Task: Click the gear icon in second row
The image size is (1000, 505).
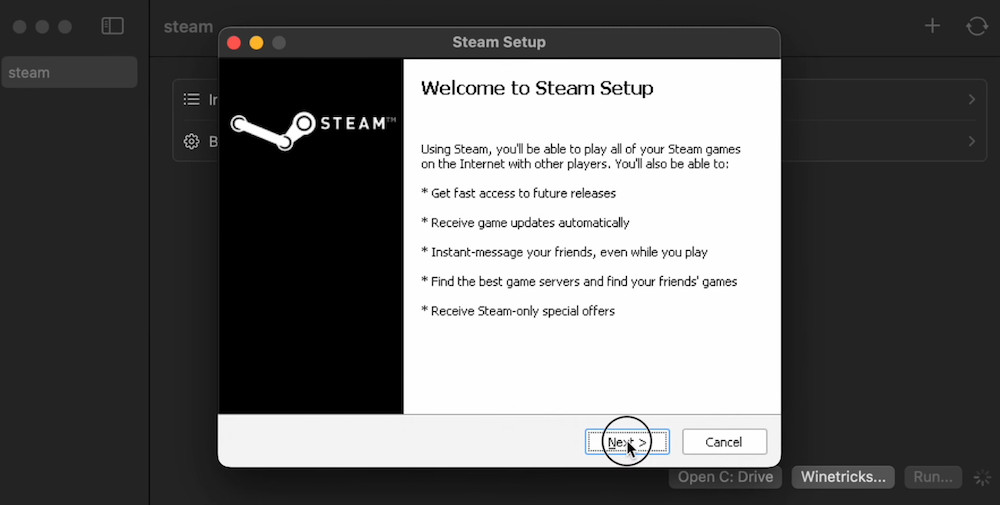Action: [191, 142]
